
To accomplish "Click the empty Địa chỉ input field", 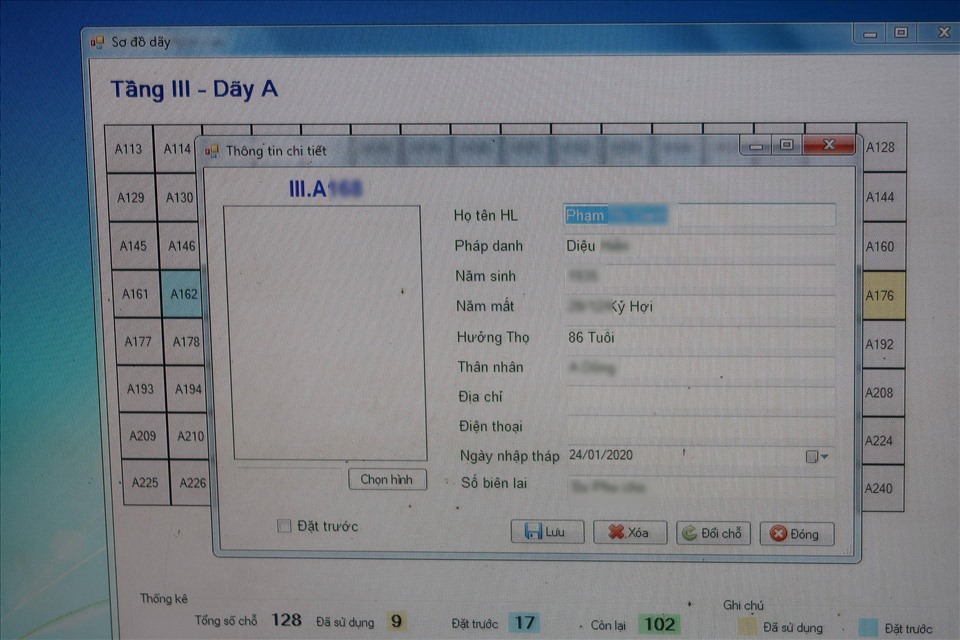I will coord(701,397).
